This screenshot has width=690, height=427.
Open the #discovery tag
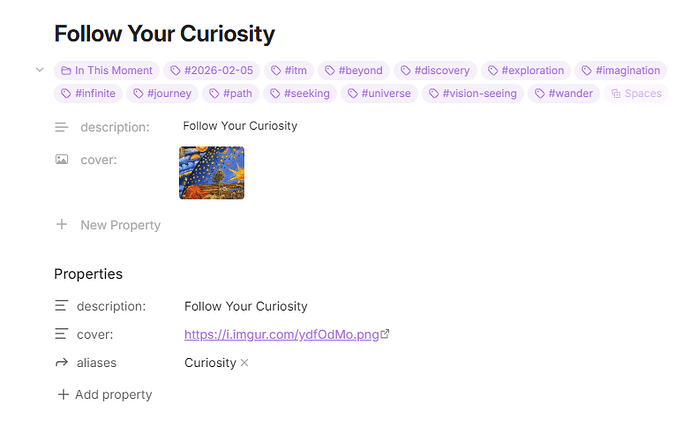pos(434,71)
